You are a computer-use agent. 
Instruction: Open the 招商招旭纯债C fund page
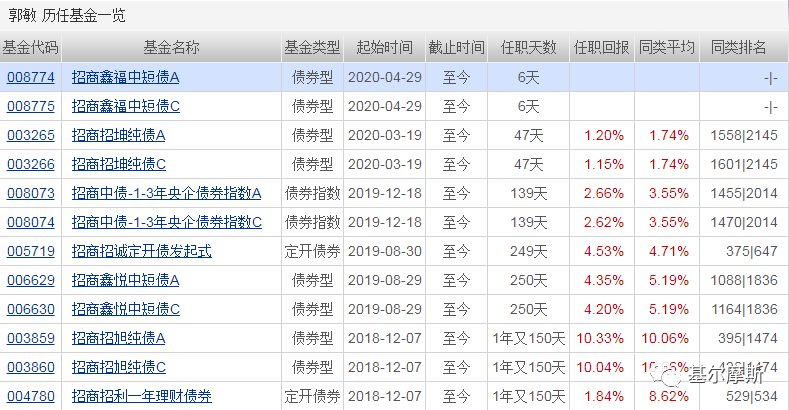118,367
